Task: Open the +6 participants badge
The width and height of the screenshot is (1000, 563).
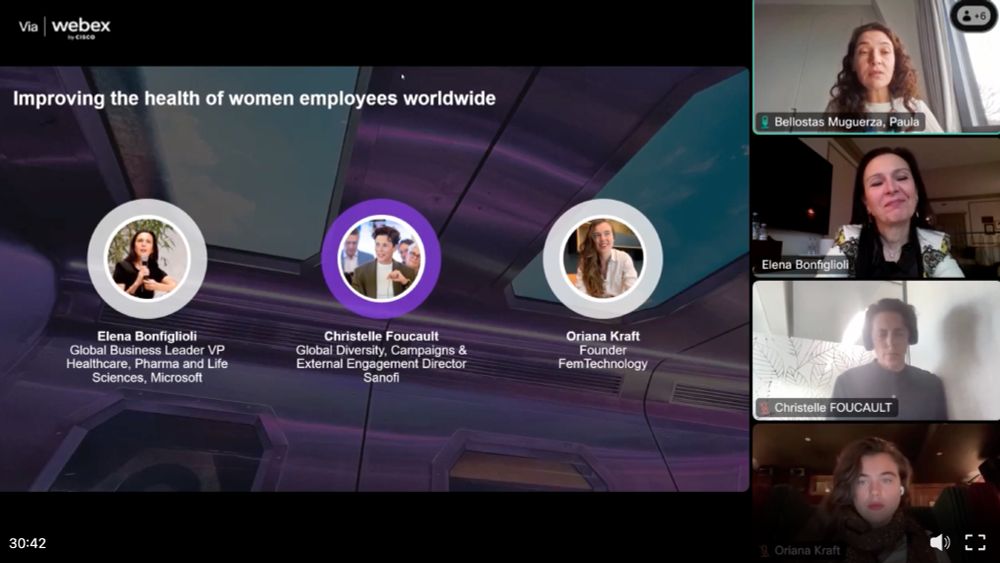Action: point(973,16)
